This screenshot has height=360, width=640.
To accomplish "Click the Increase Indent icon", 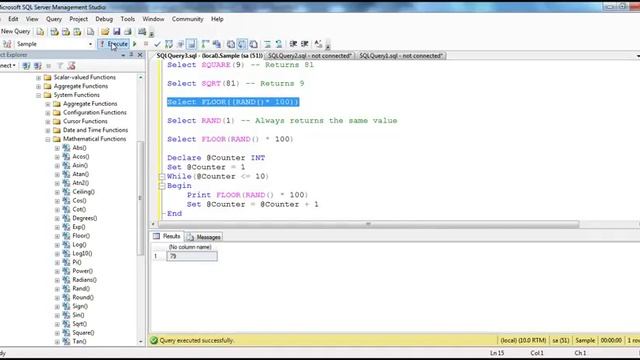I will click(x=304, y=44).
